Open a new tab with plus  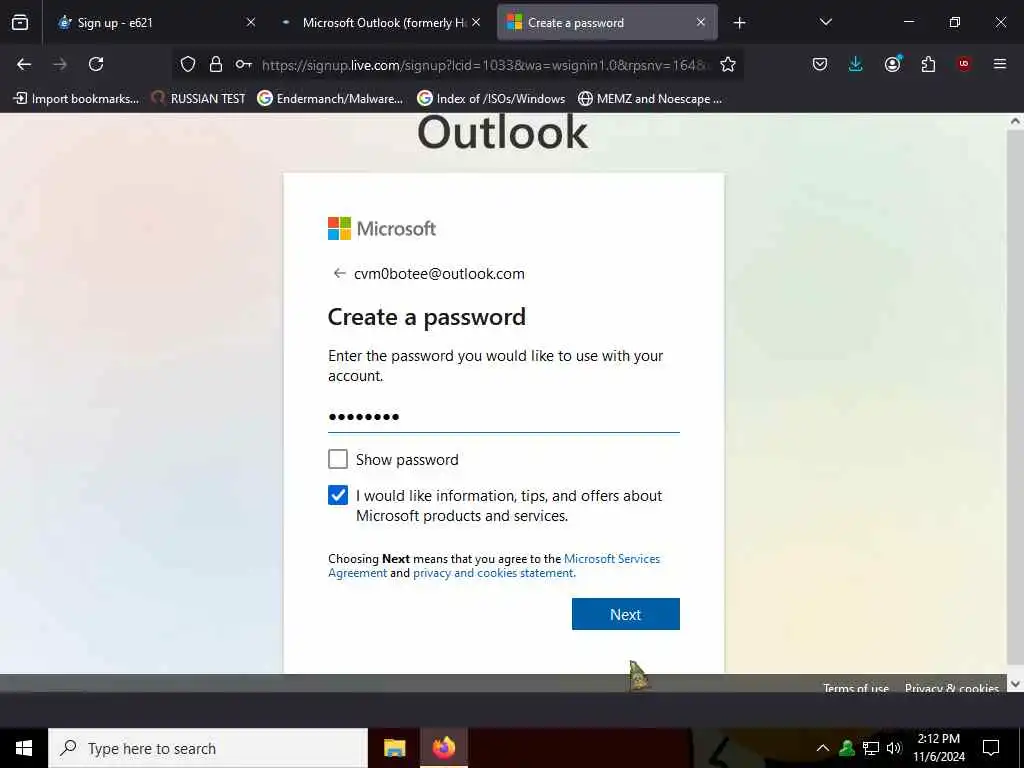coord(739,23)
